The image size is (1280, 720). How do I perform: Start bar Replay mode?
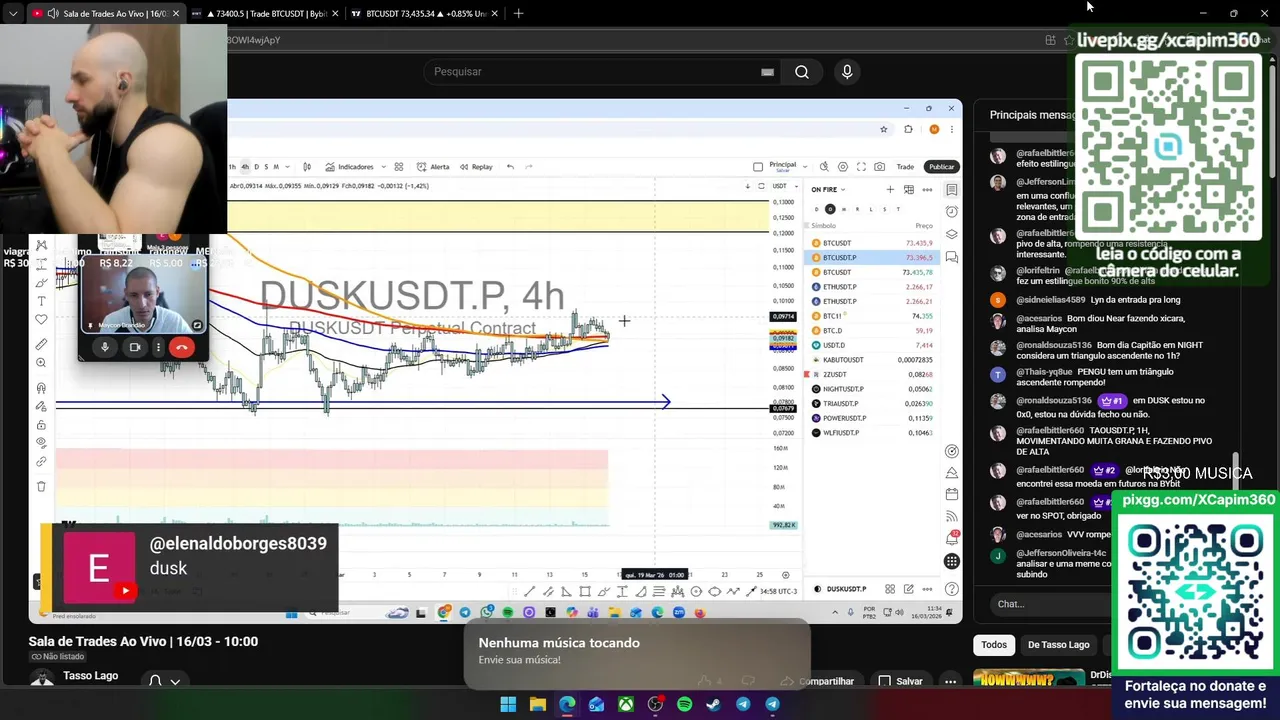coord(476,167)
